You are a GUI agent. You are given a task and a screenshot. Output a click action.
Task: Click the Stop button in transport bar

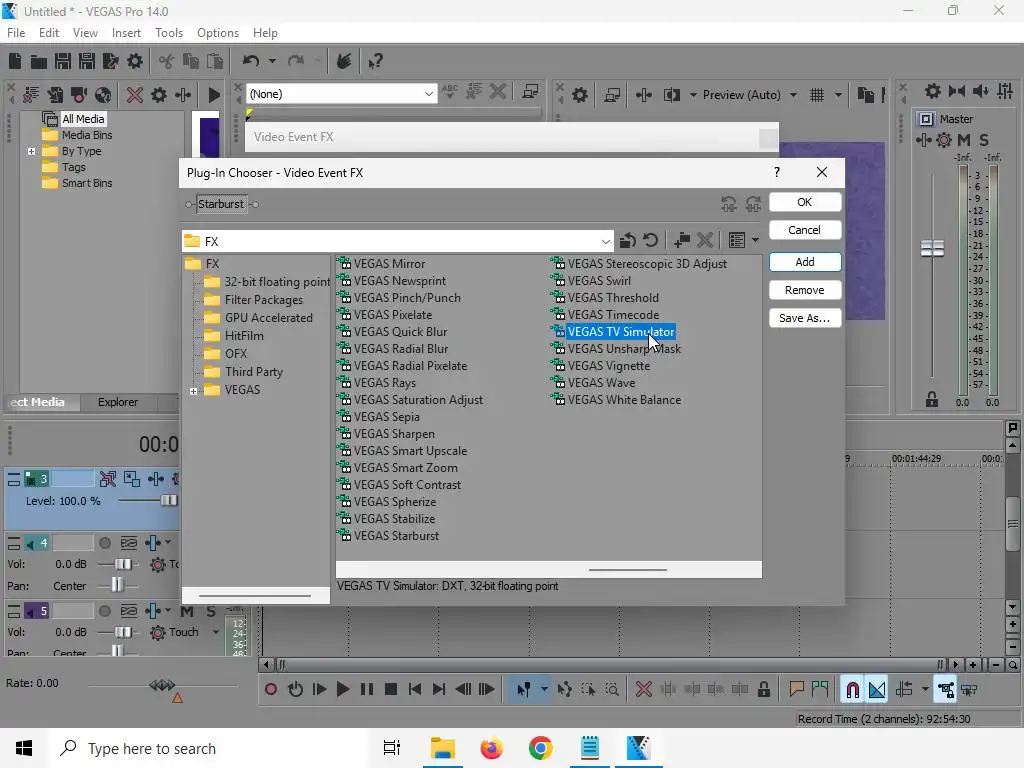(391, 689)
